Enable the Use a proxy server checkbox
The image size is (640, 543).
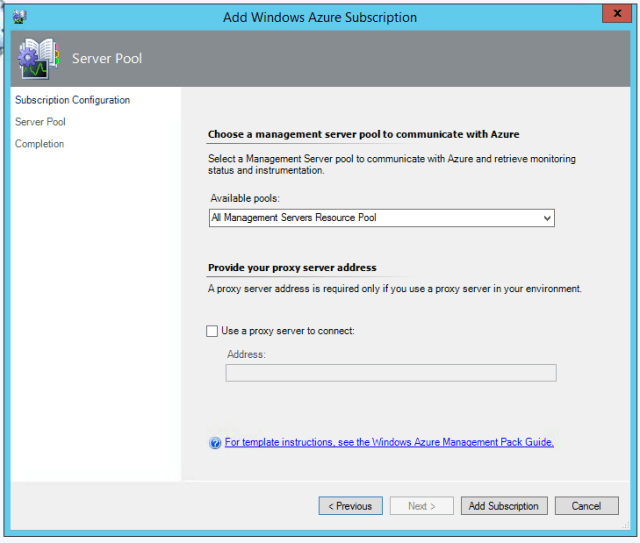click(x=212, y=331)
